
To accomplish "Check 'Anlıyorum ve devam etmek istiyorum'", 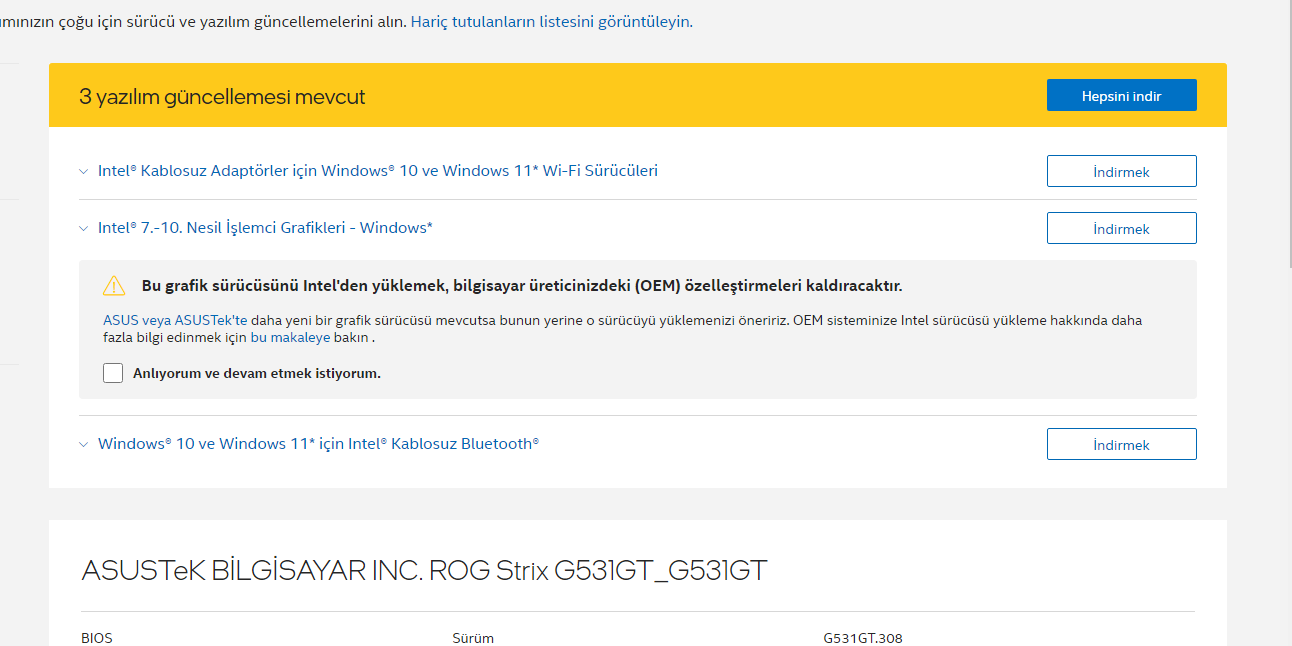I will [x=113, y=373].
